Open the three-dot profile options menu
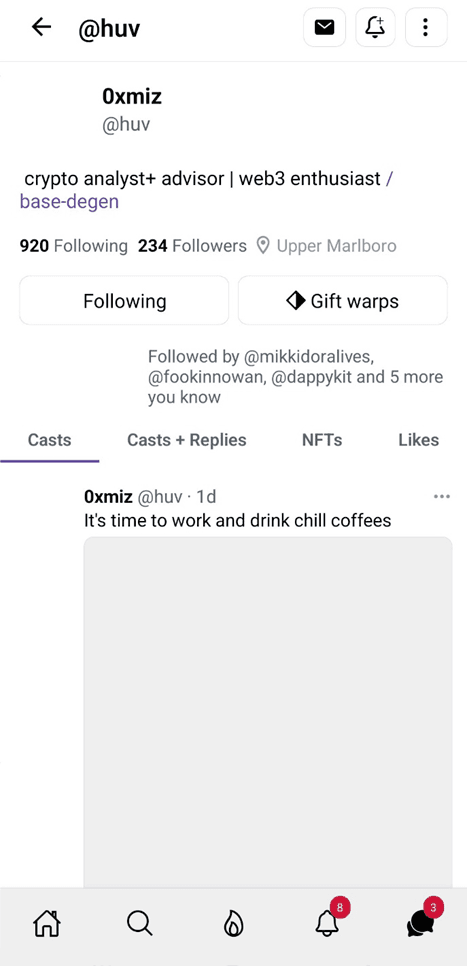467x966 pixels. (x=426, y=27)
